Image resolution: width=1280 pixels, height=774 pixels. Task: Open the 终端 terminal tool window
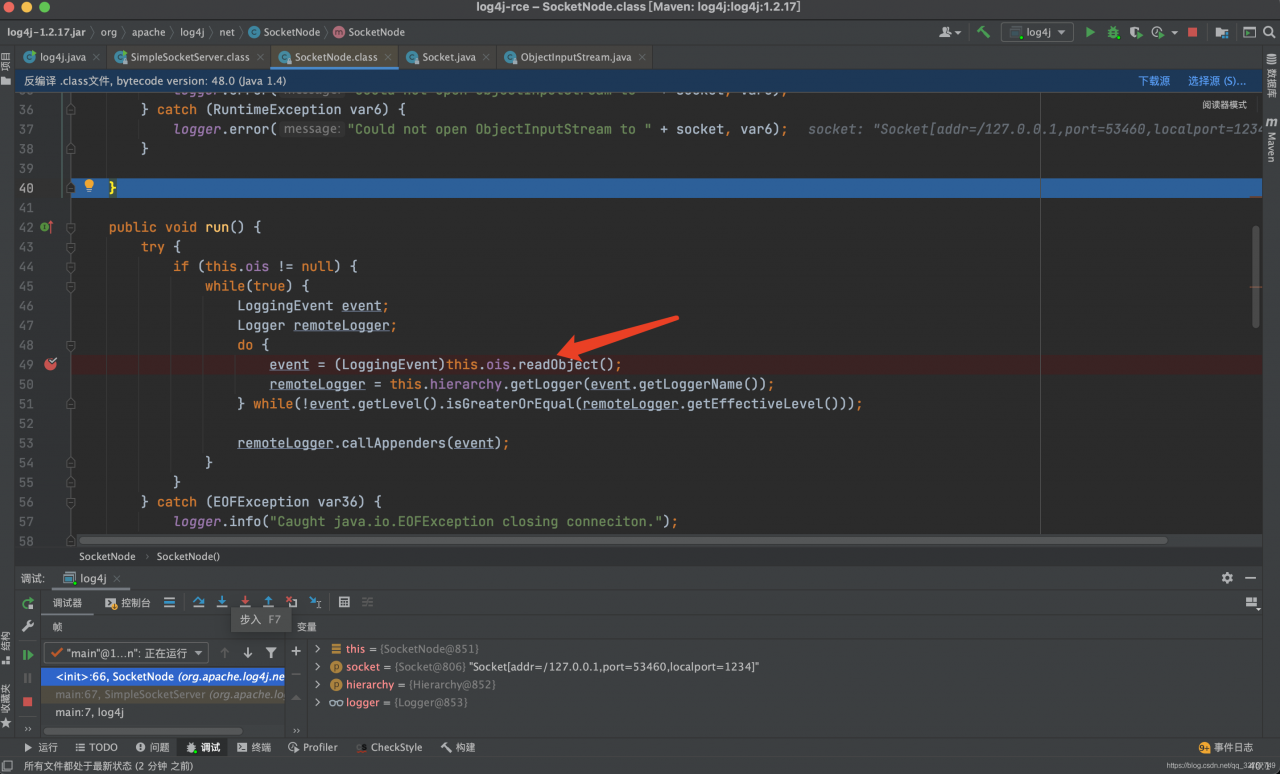coord(254,747)
